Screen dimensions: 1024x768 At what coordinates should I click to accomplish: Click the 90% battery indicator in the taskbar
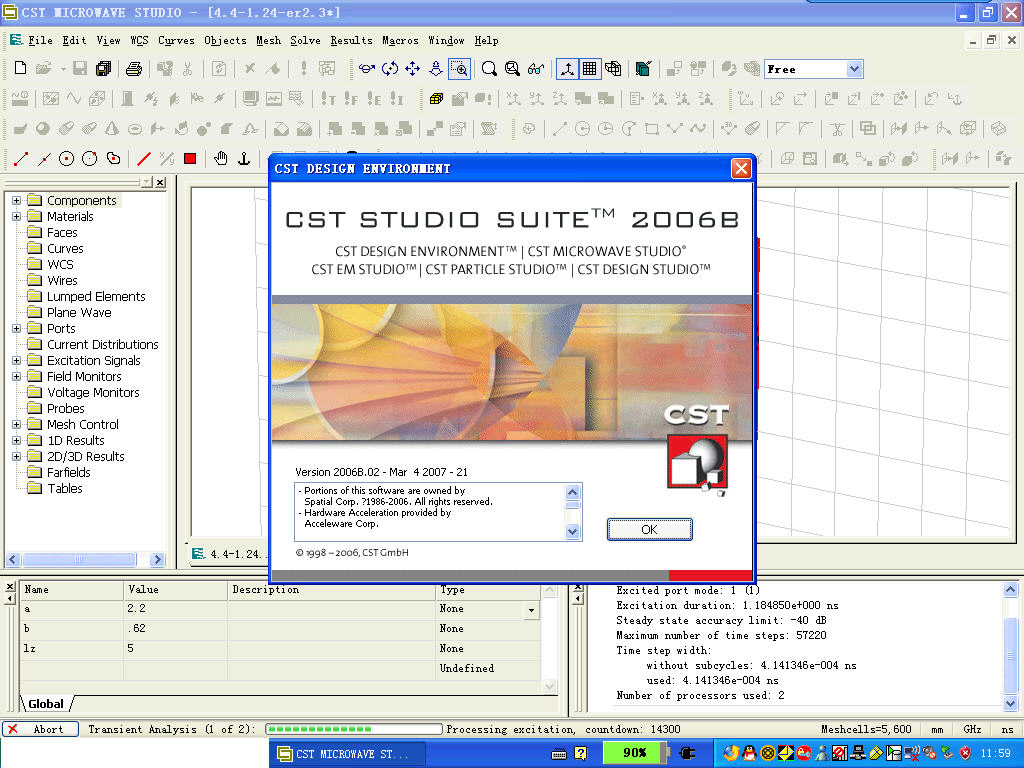coord(634,753)
